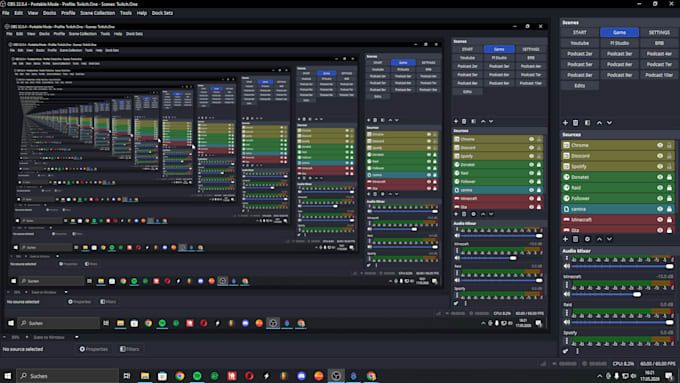Expand the hidden system tray icons chevron
Viewport: 680px width, 383px height.
coord(599,376)
